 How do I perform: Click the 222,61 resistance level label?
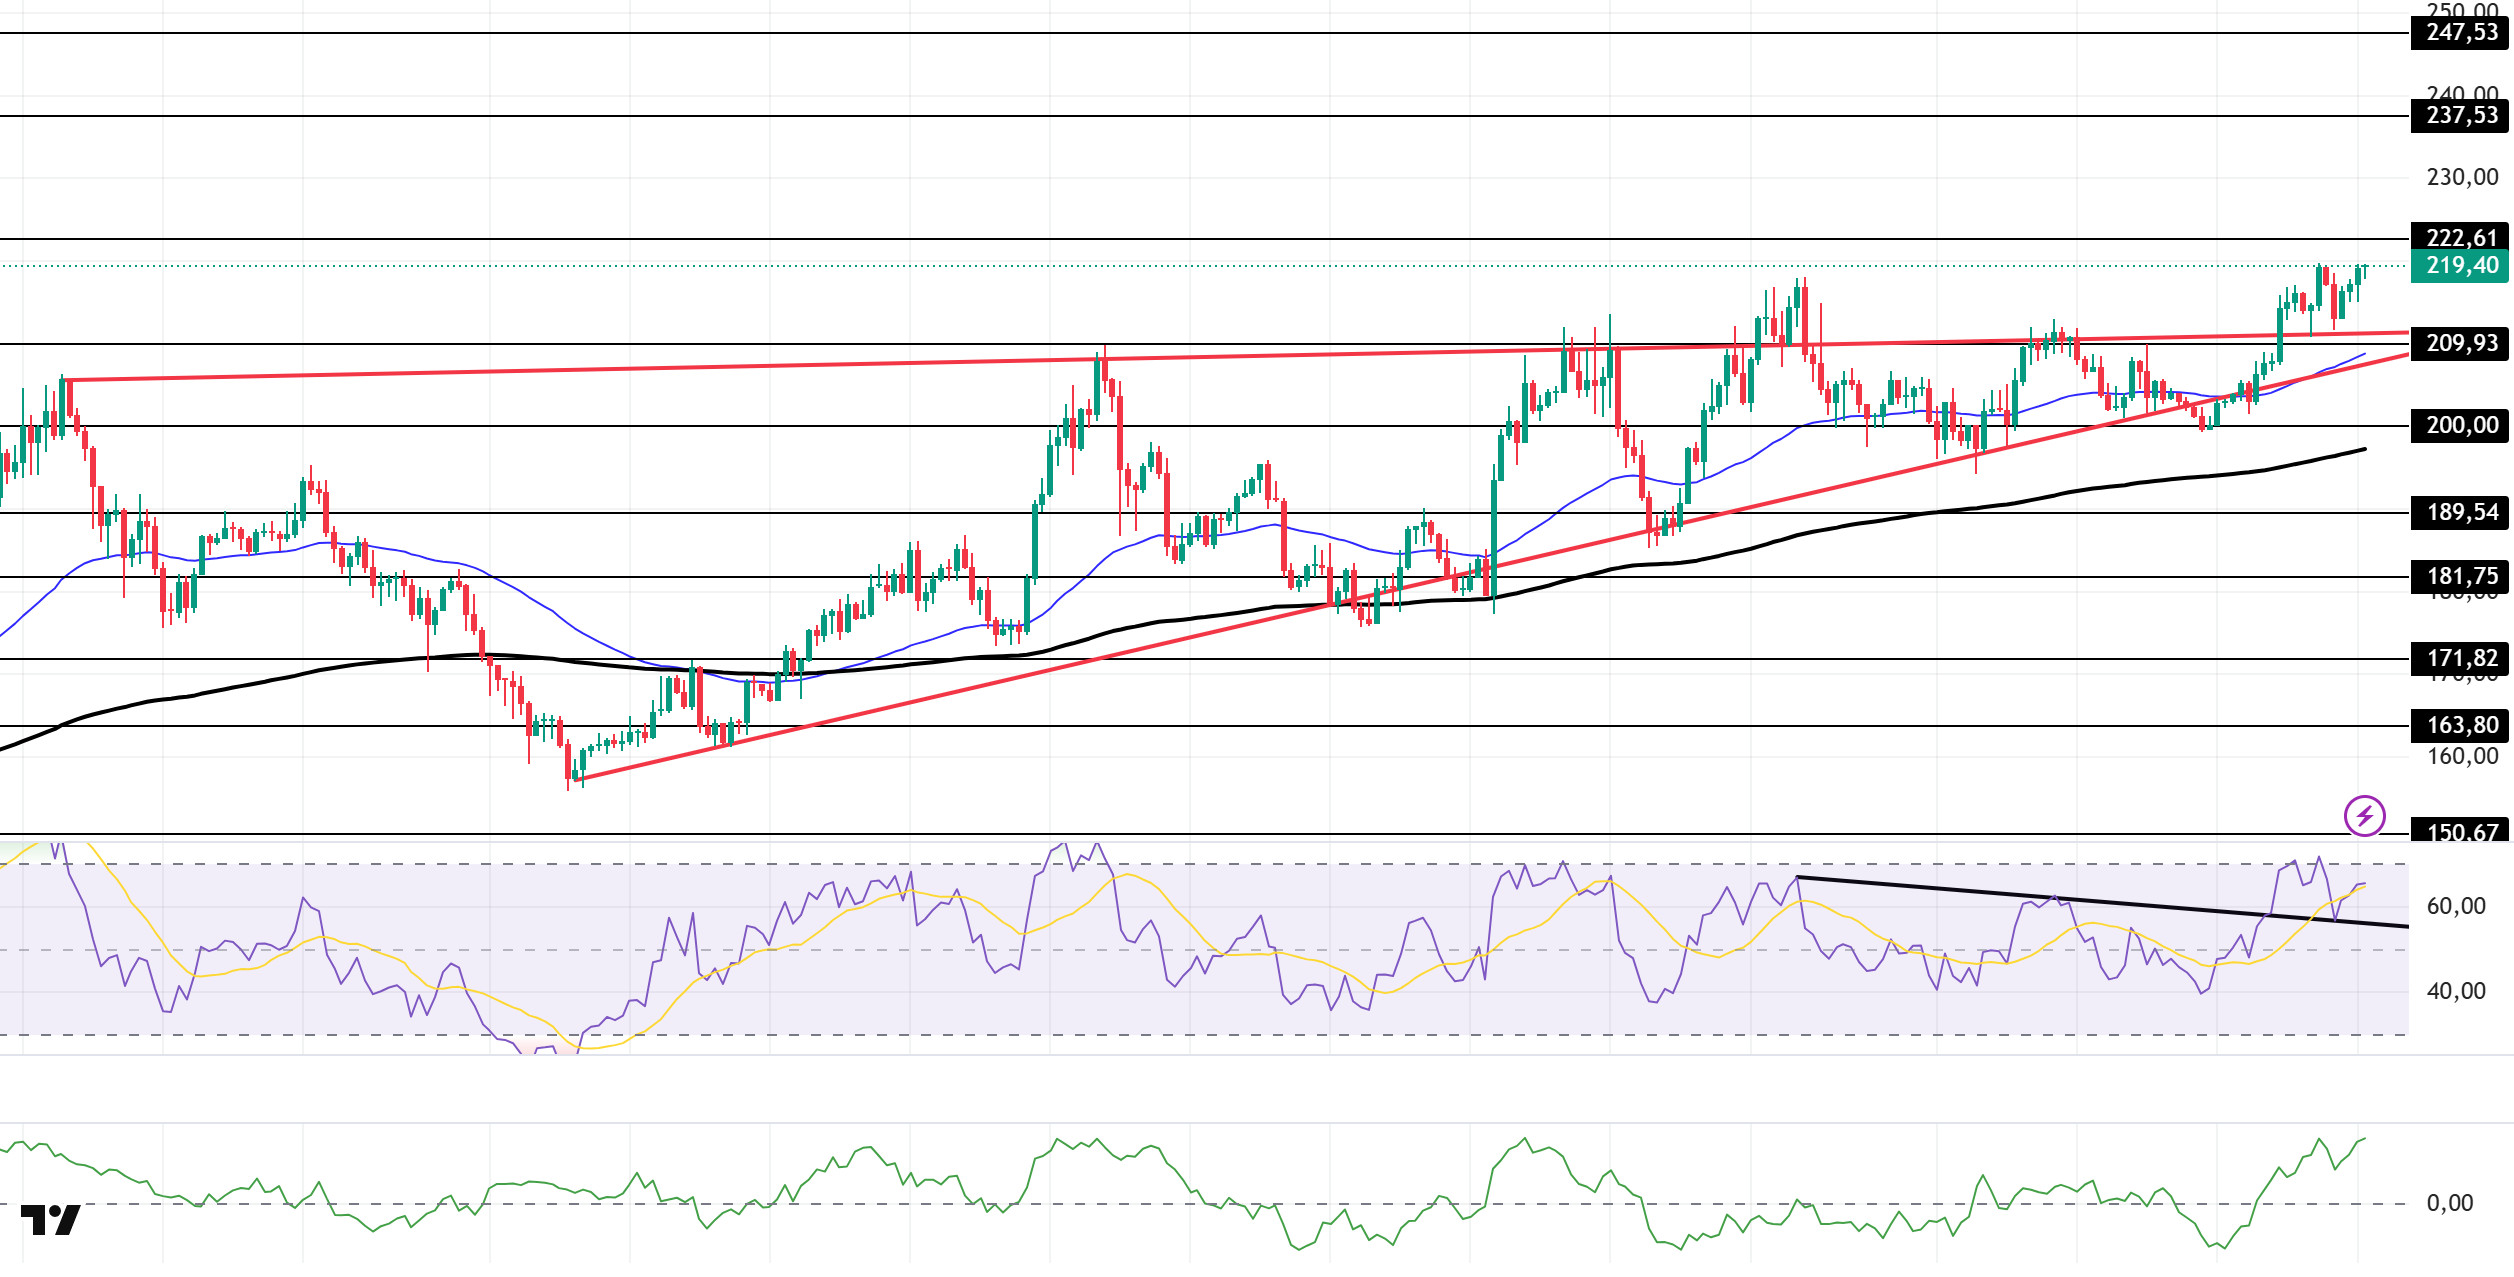(2460, 237)
